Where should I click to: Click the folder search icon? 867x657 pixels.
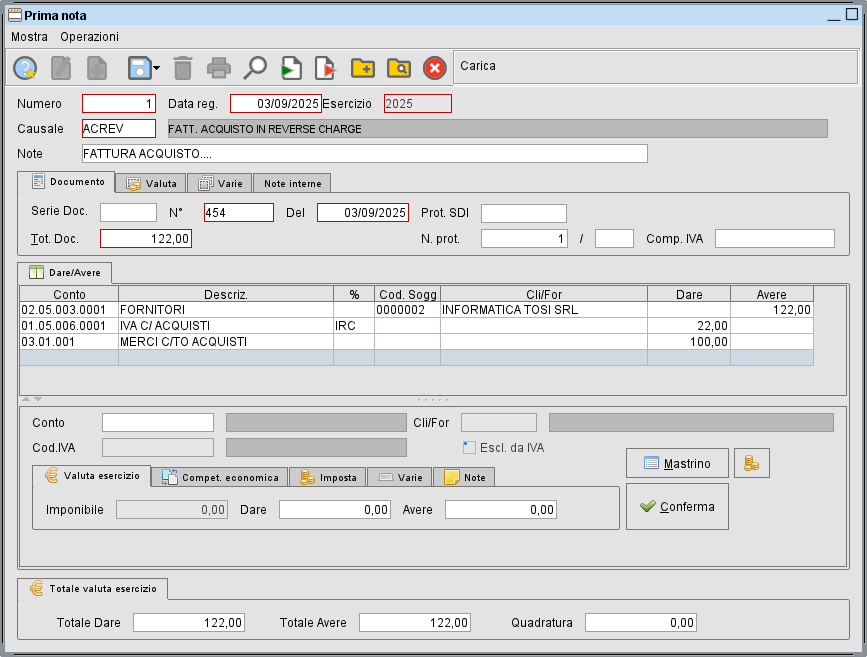(397, 68)
